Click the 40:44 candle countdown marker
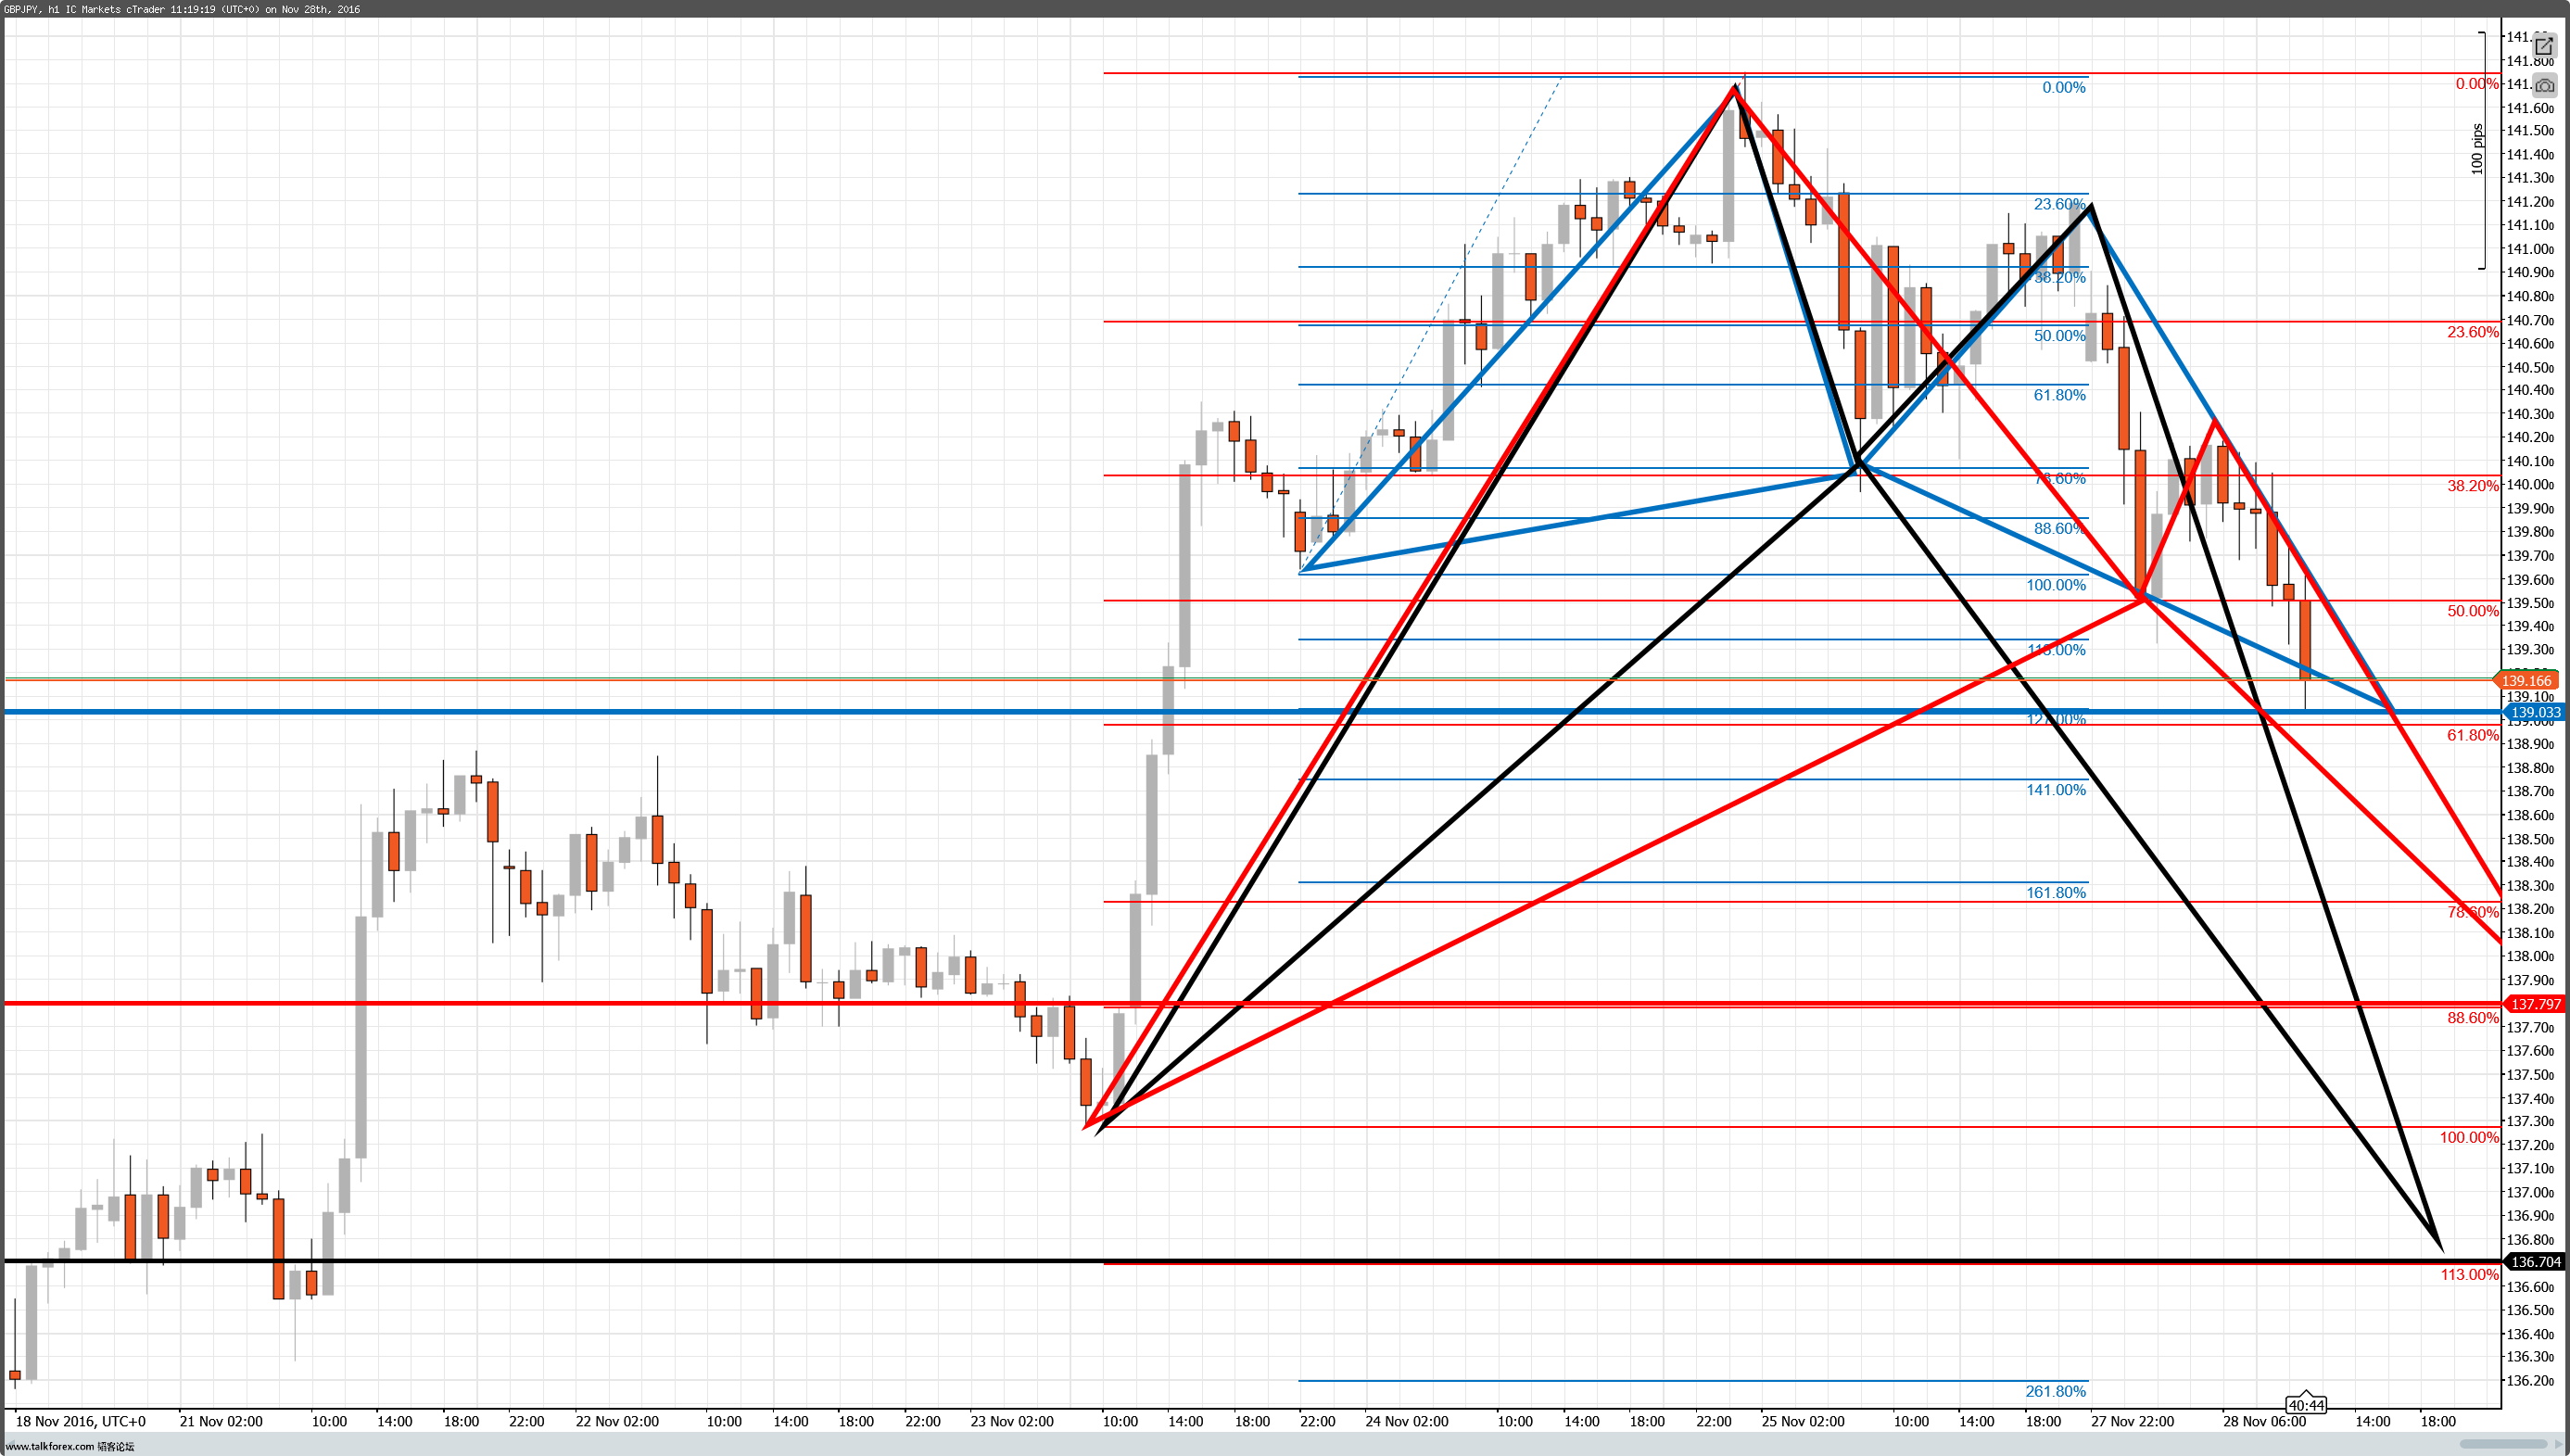 [2305, 1405]
